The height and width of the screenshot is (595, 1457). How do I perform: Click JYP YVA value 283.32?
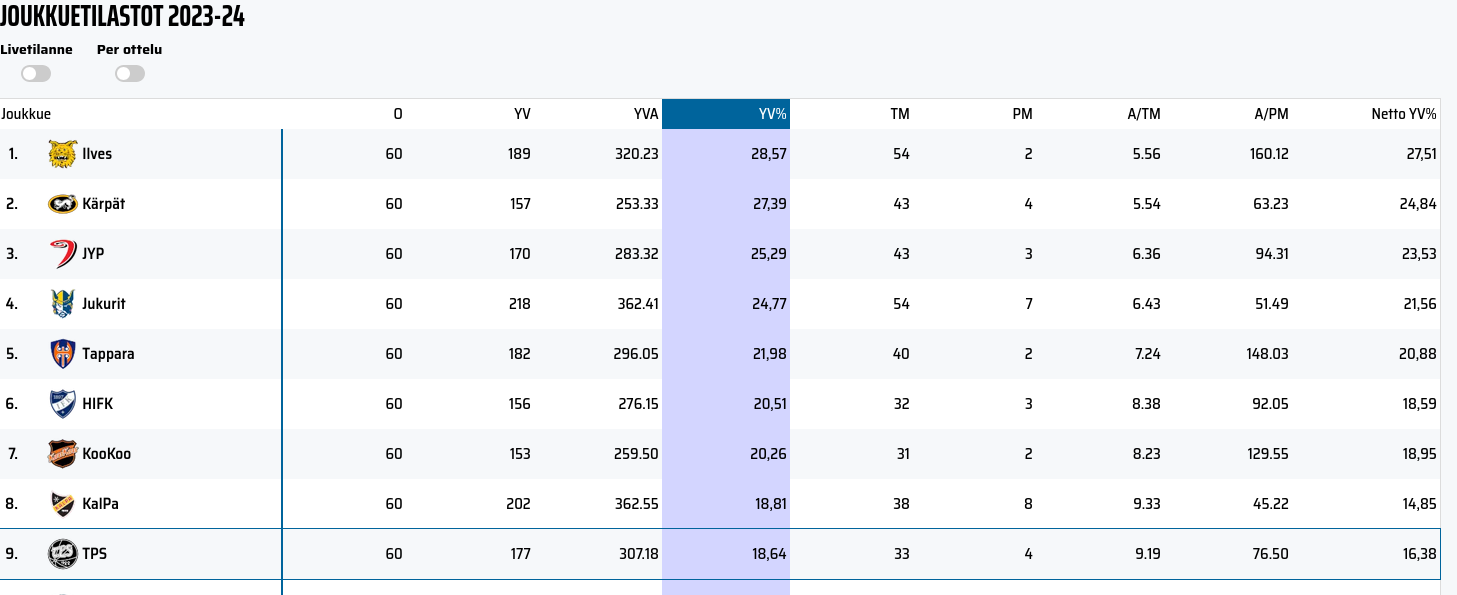click(637, 254)
